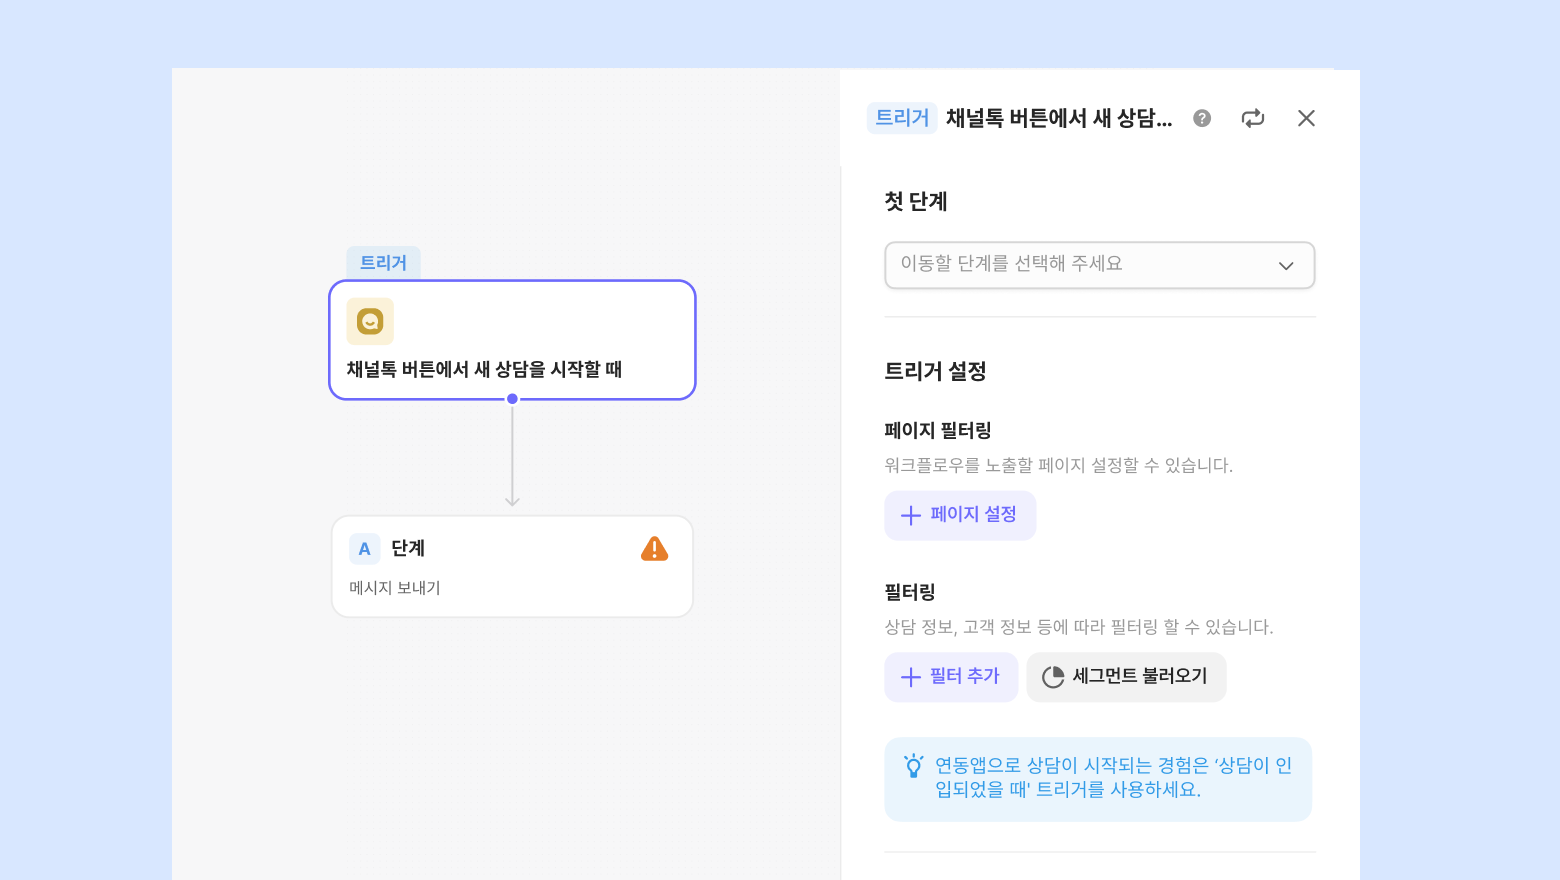Select the trigger node card on canvas
The width and height of the screenshot is (1560, 880).
coord(512,340)
